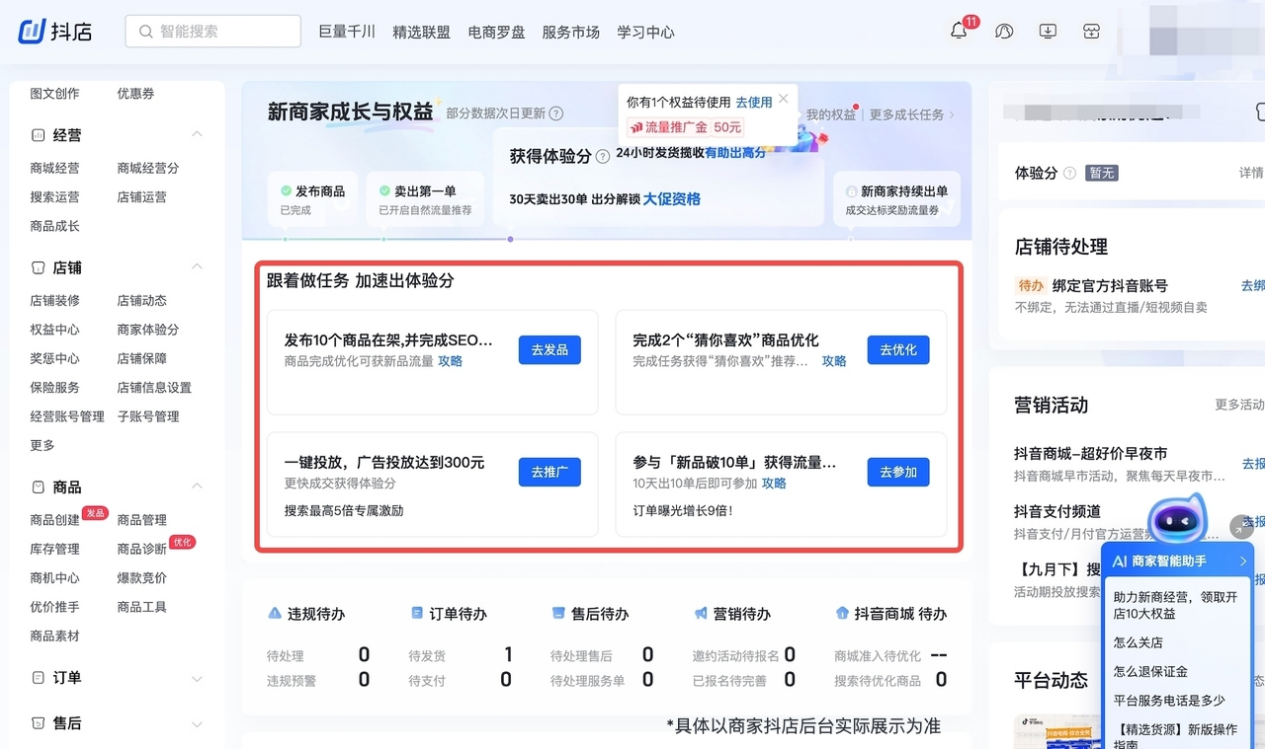Expand the 售后 sidebar section

click(x=197, y=724)
